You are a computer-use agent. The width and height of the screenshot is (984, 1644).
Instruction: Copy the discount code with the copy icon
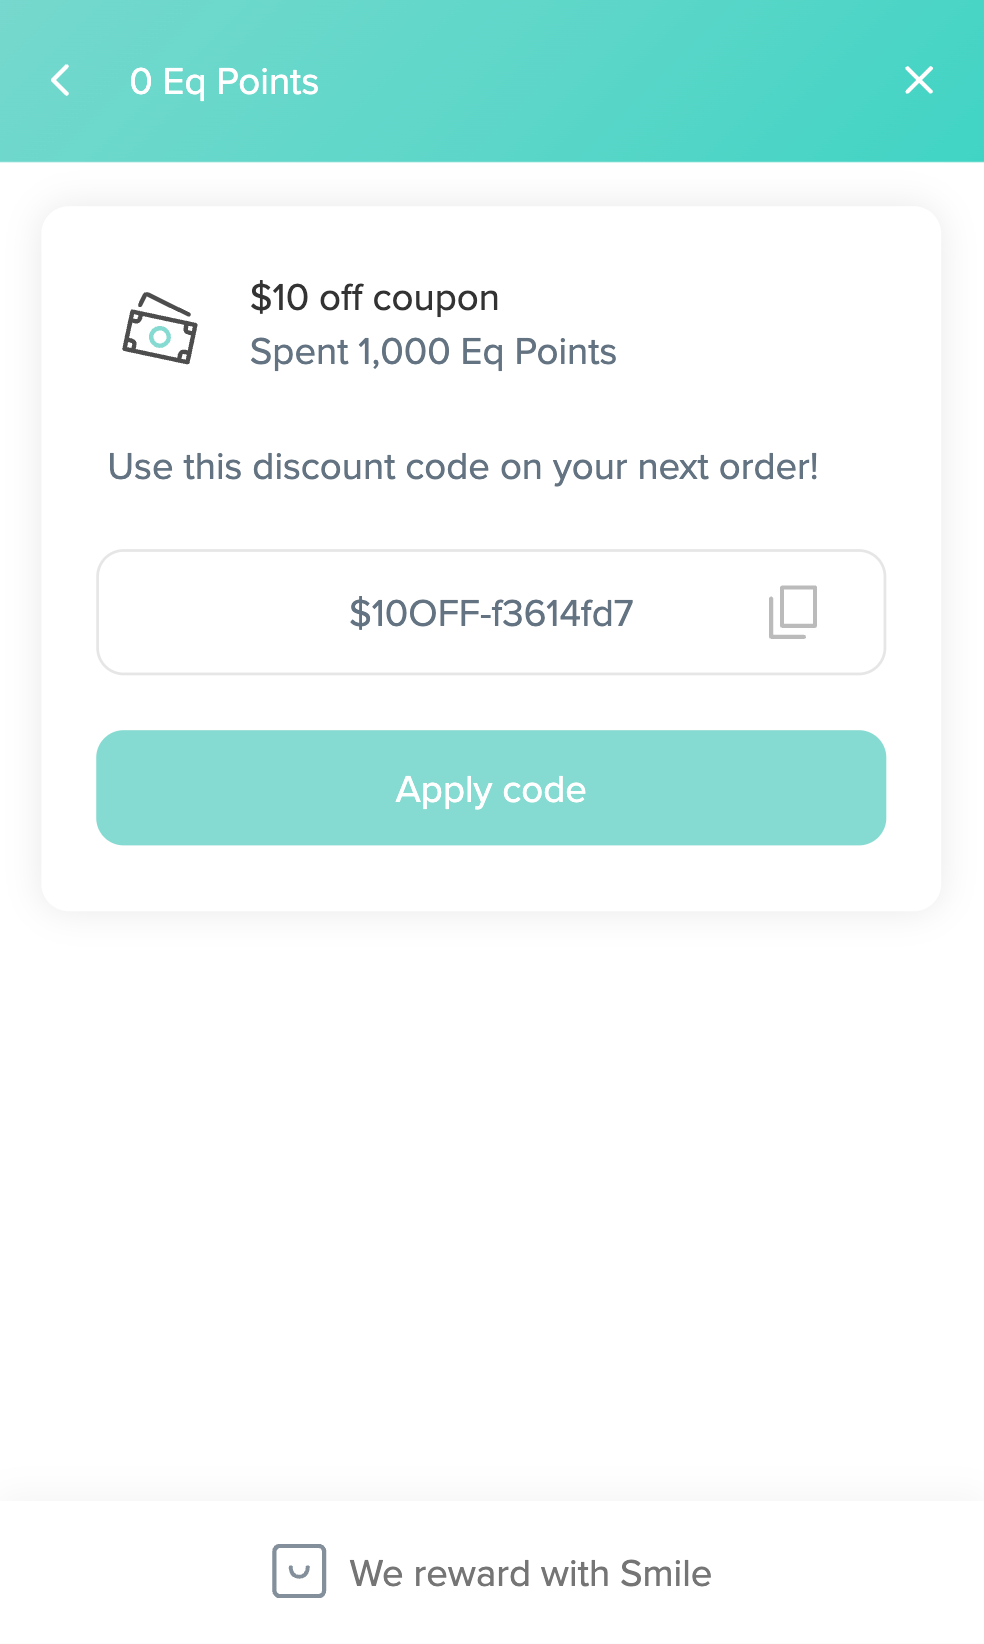[793, 612]
